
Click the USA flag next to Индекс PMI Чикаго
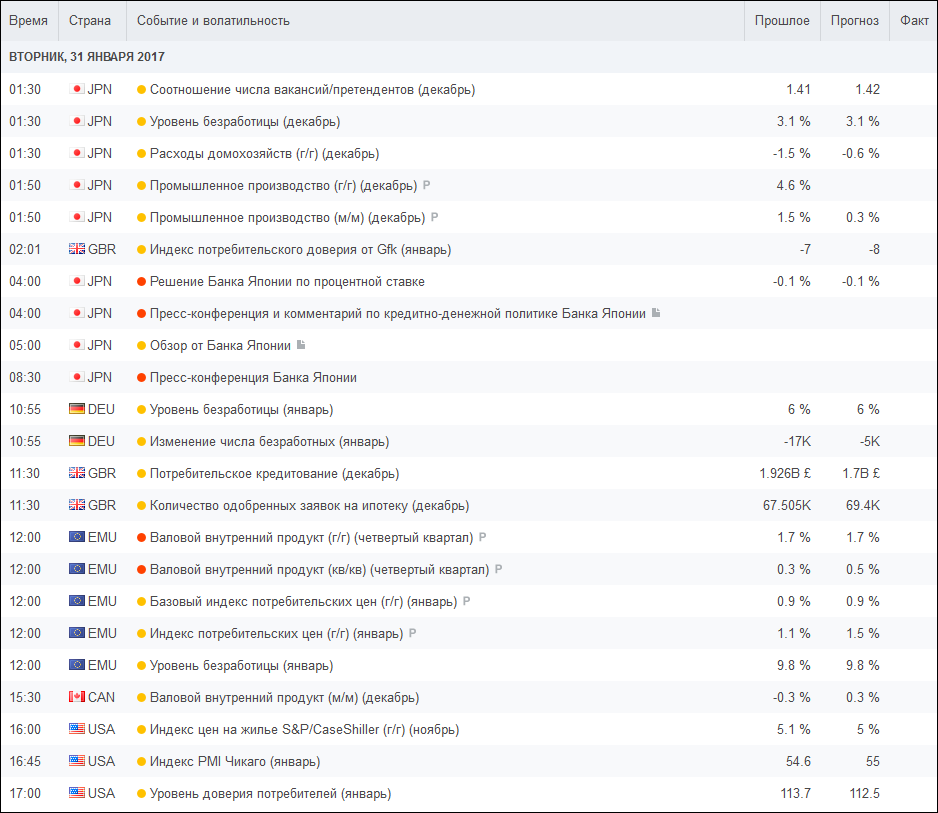coord(77,761)
